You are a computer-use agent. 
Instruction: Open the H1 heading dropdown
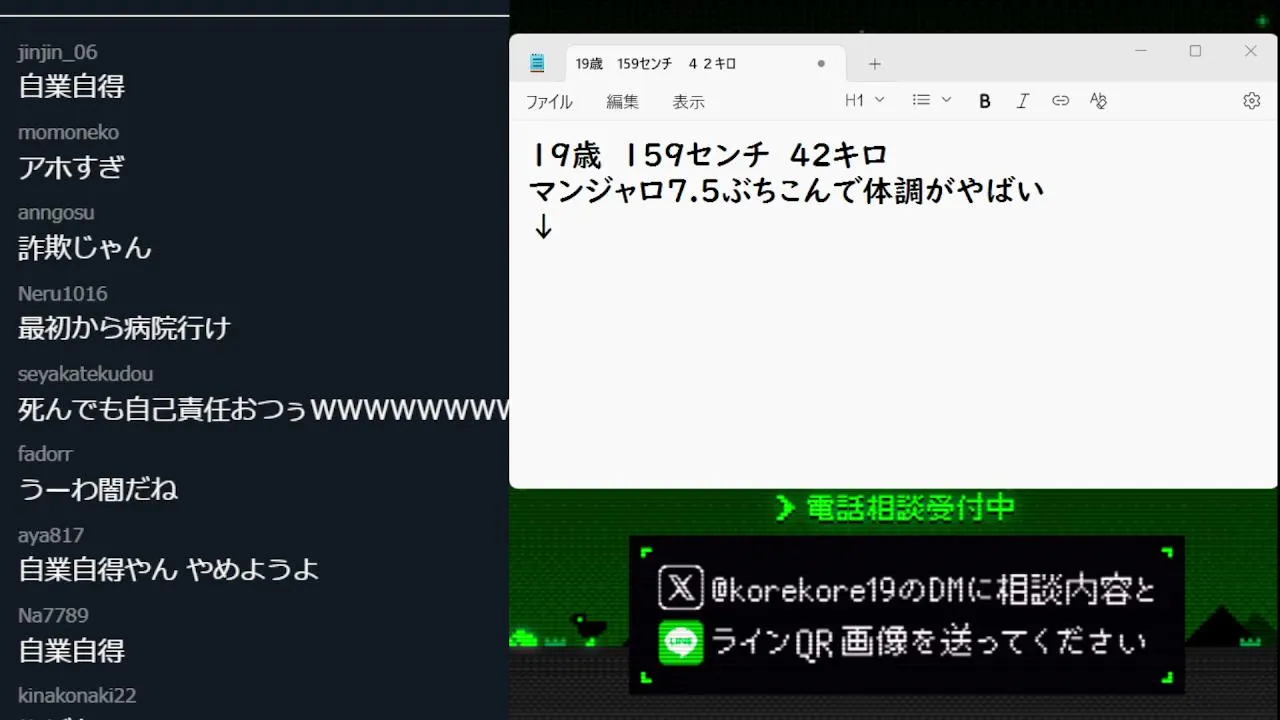pyautogui.click(x=865, y=100)
